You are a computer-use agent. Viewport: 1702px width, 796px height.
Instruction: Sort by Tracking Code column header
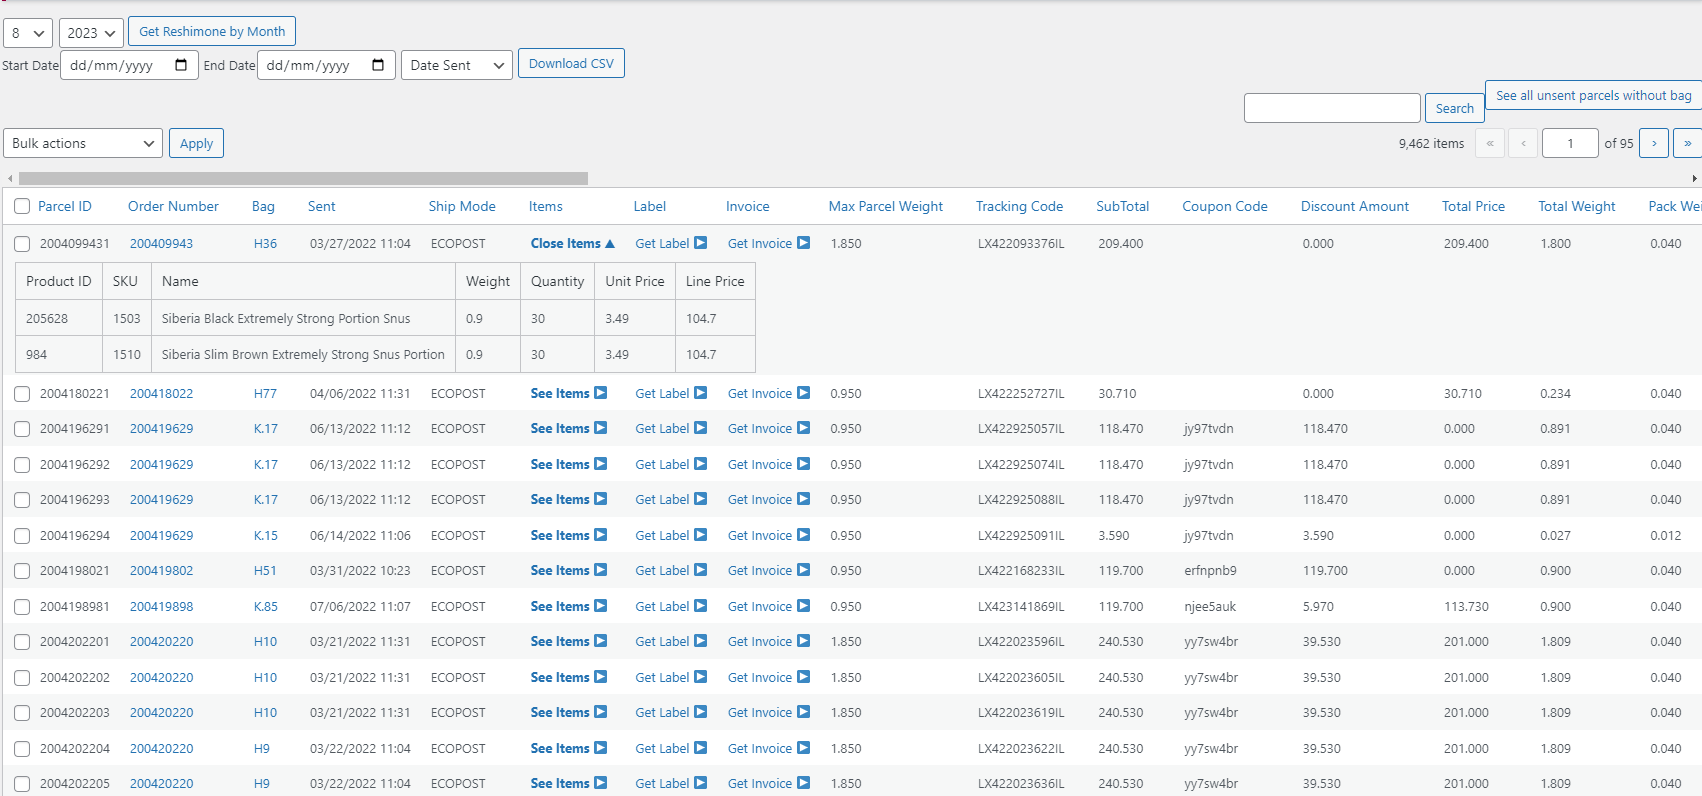coord(1019,206)
